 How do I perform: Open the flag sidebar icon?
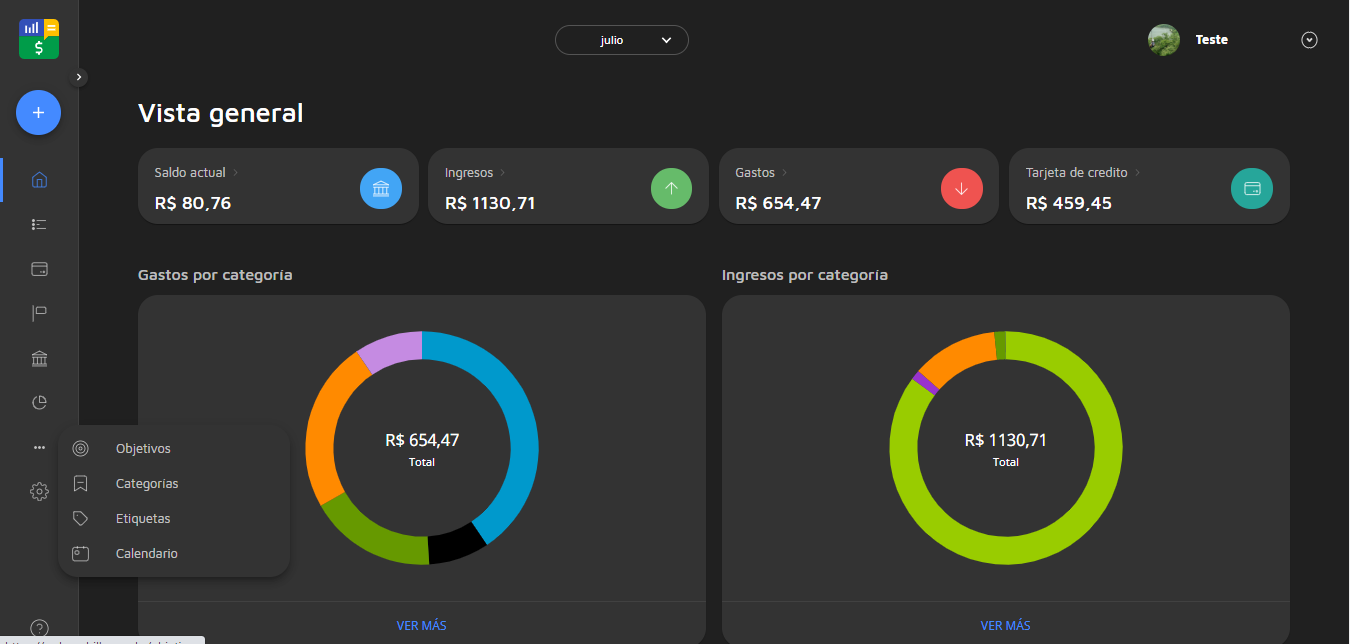pos(39,314)
